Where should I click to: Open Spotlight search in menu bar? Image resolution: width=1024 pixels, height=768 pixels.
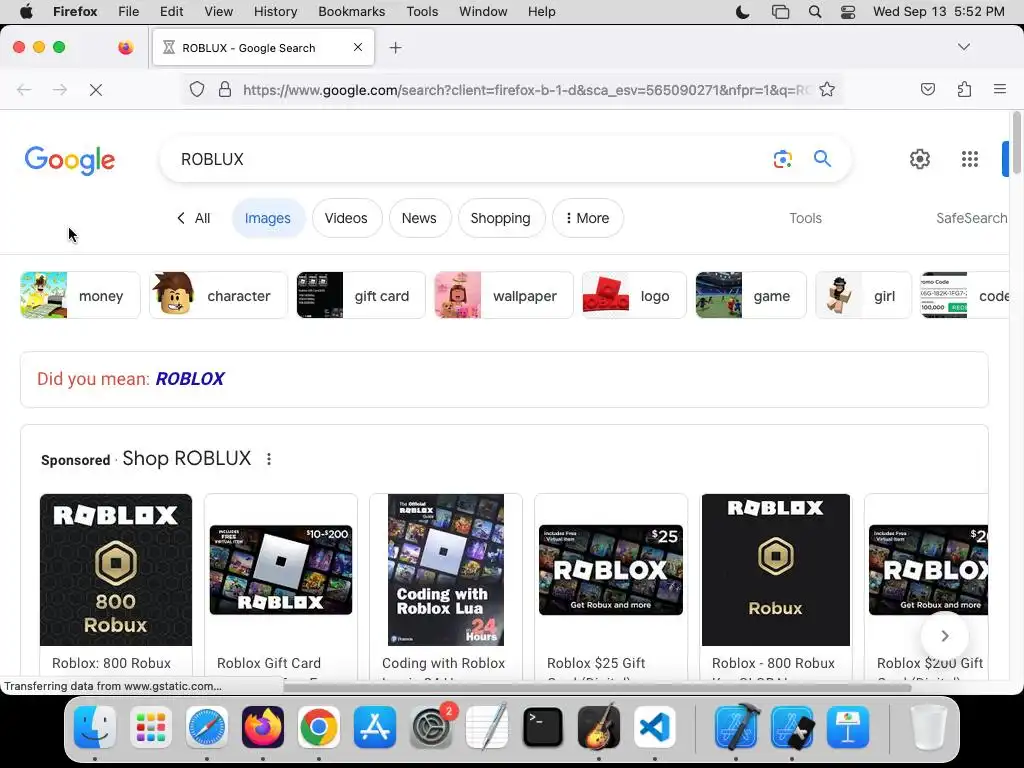click(x=814, y=11)
